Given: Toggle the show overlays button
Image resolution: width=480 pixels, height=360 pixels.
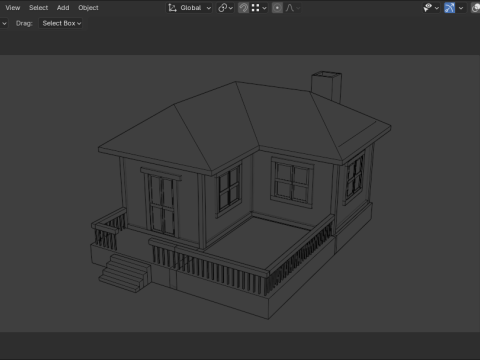Looking at the screenshot, I should (x=476, y=8).
